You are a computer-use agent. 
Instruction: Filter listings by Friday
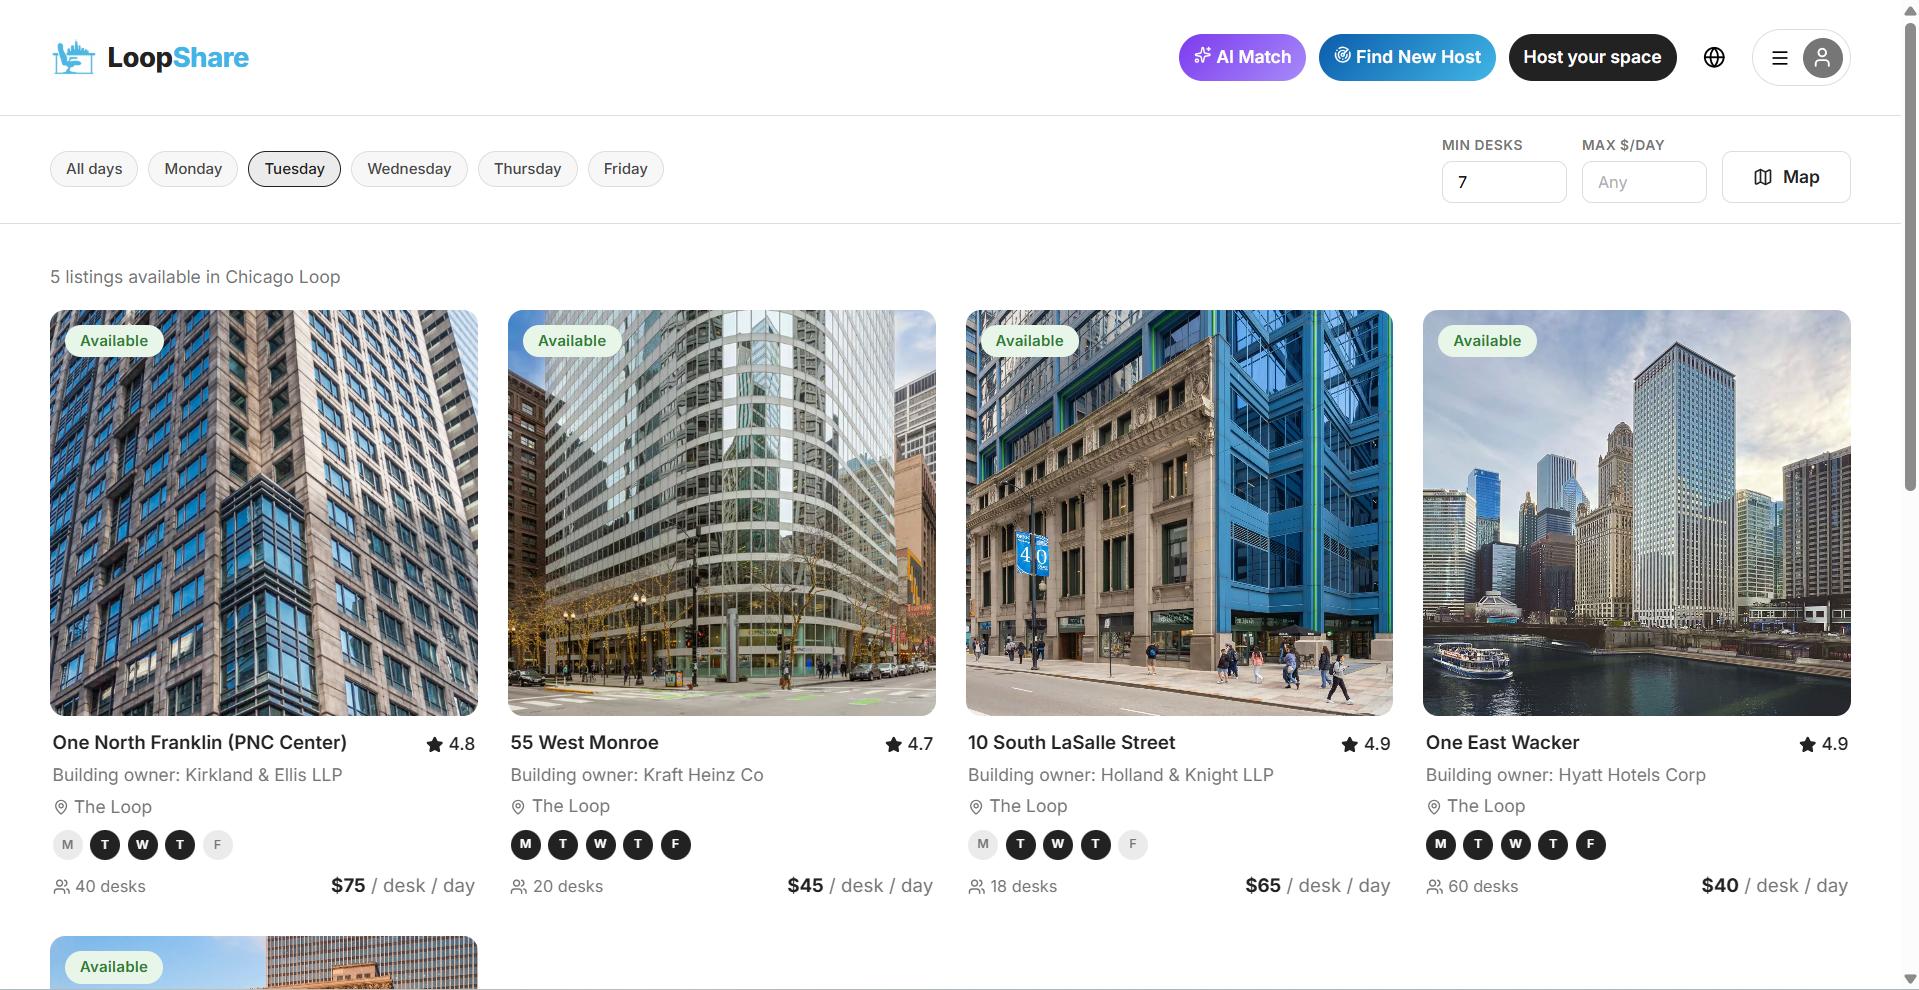(x=625, y=169)
